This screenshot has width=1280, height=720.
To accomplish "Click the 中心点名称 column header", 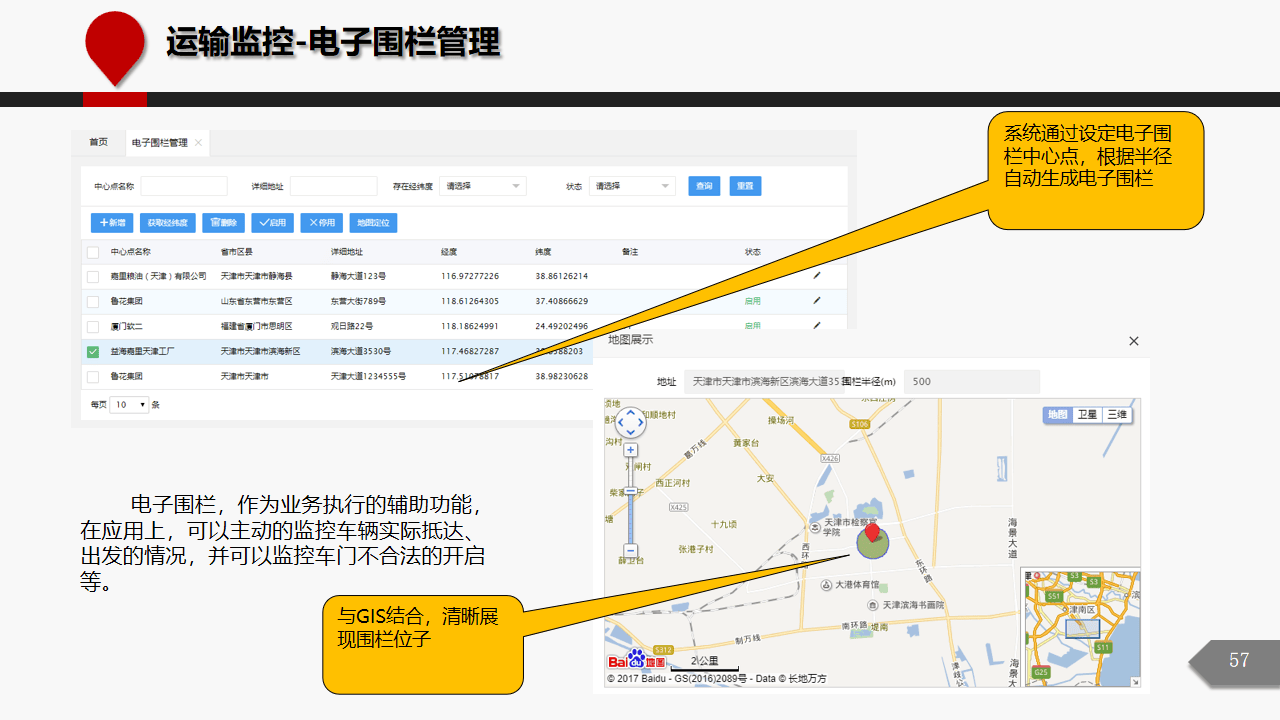I will tap(130, 252).
